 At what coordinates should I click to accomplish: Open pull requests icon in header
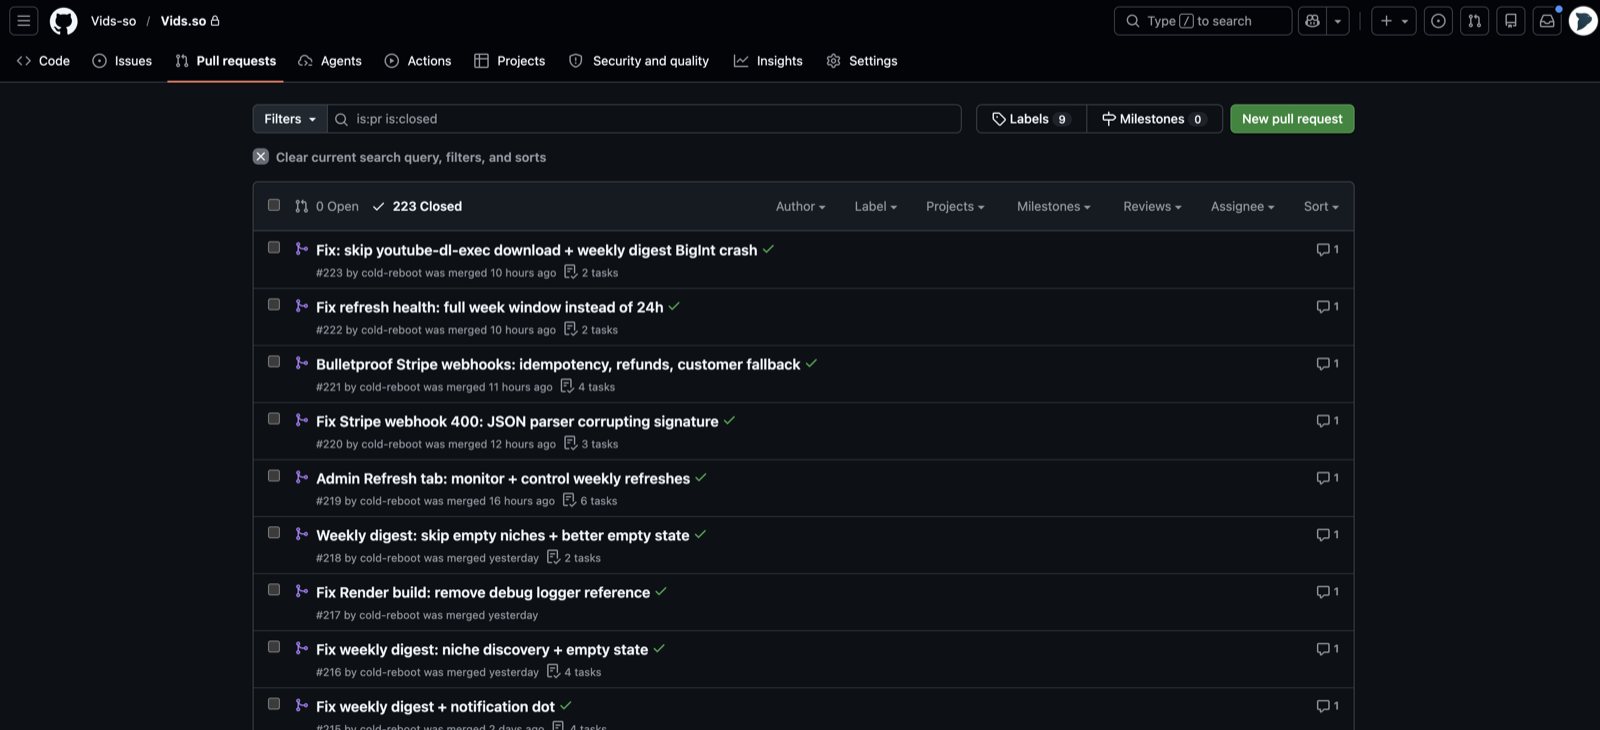pos(1474,21)
